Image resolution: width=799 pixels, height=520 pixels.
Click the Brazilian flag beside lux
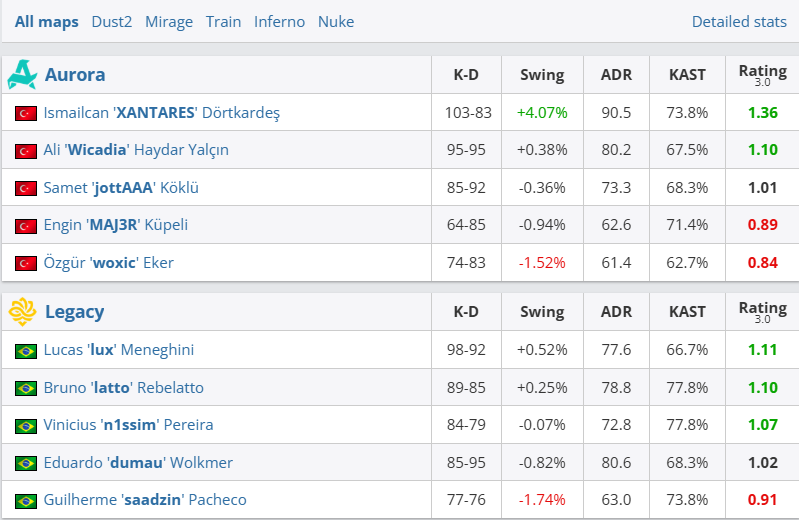[x=26, y=351]
